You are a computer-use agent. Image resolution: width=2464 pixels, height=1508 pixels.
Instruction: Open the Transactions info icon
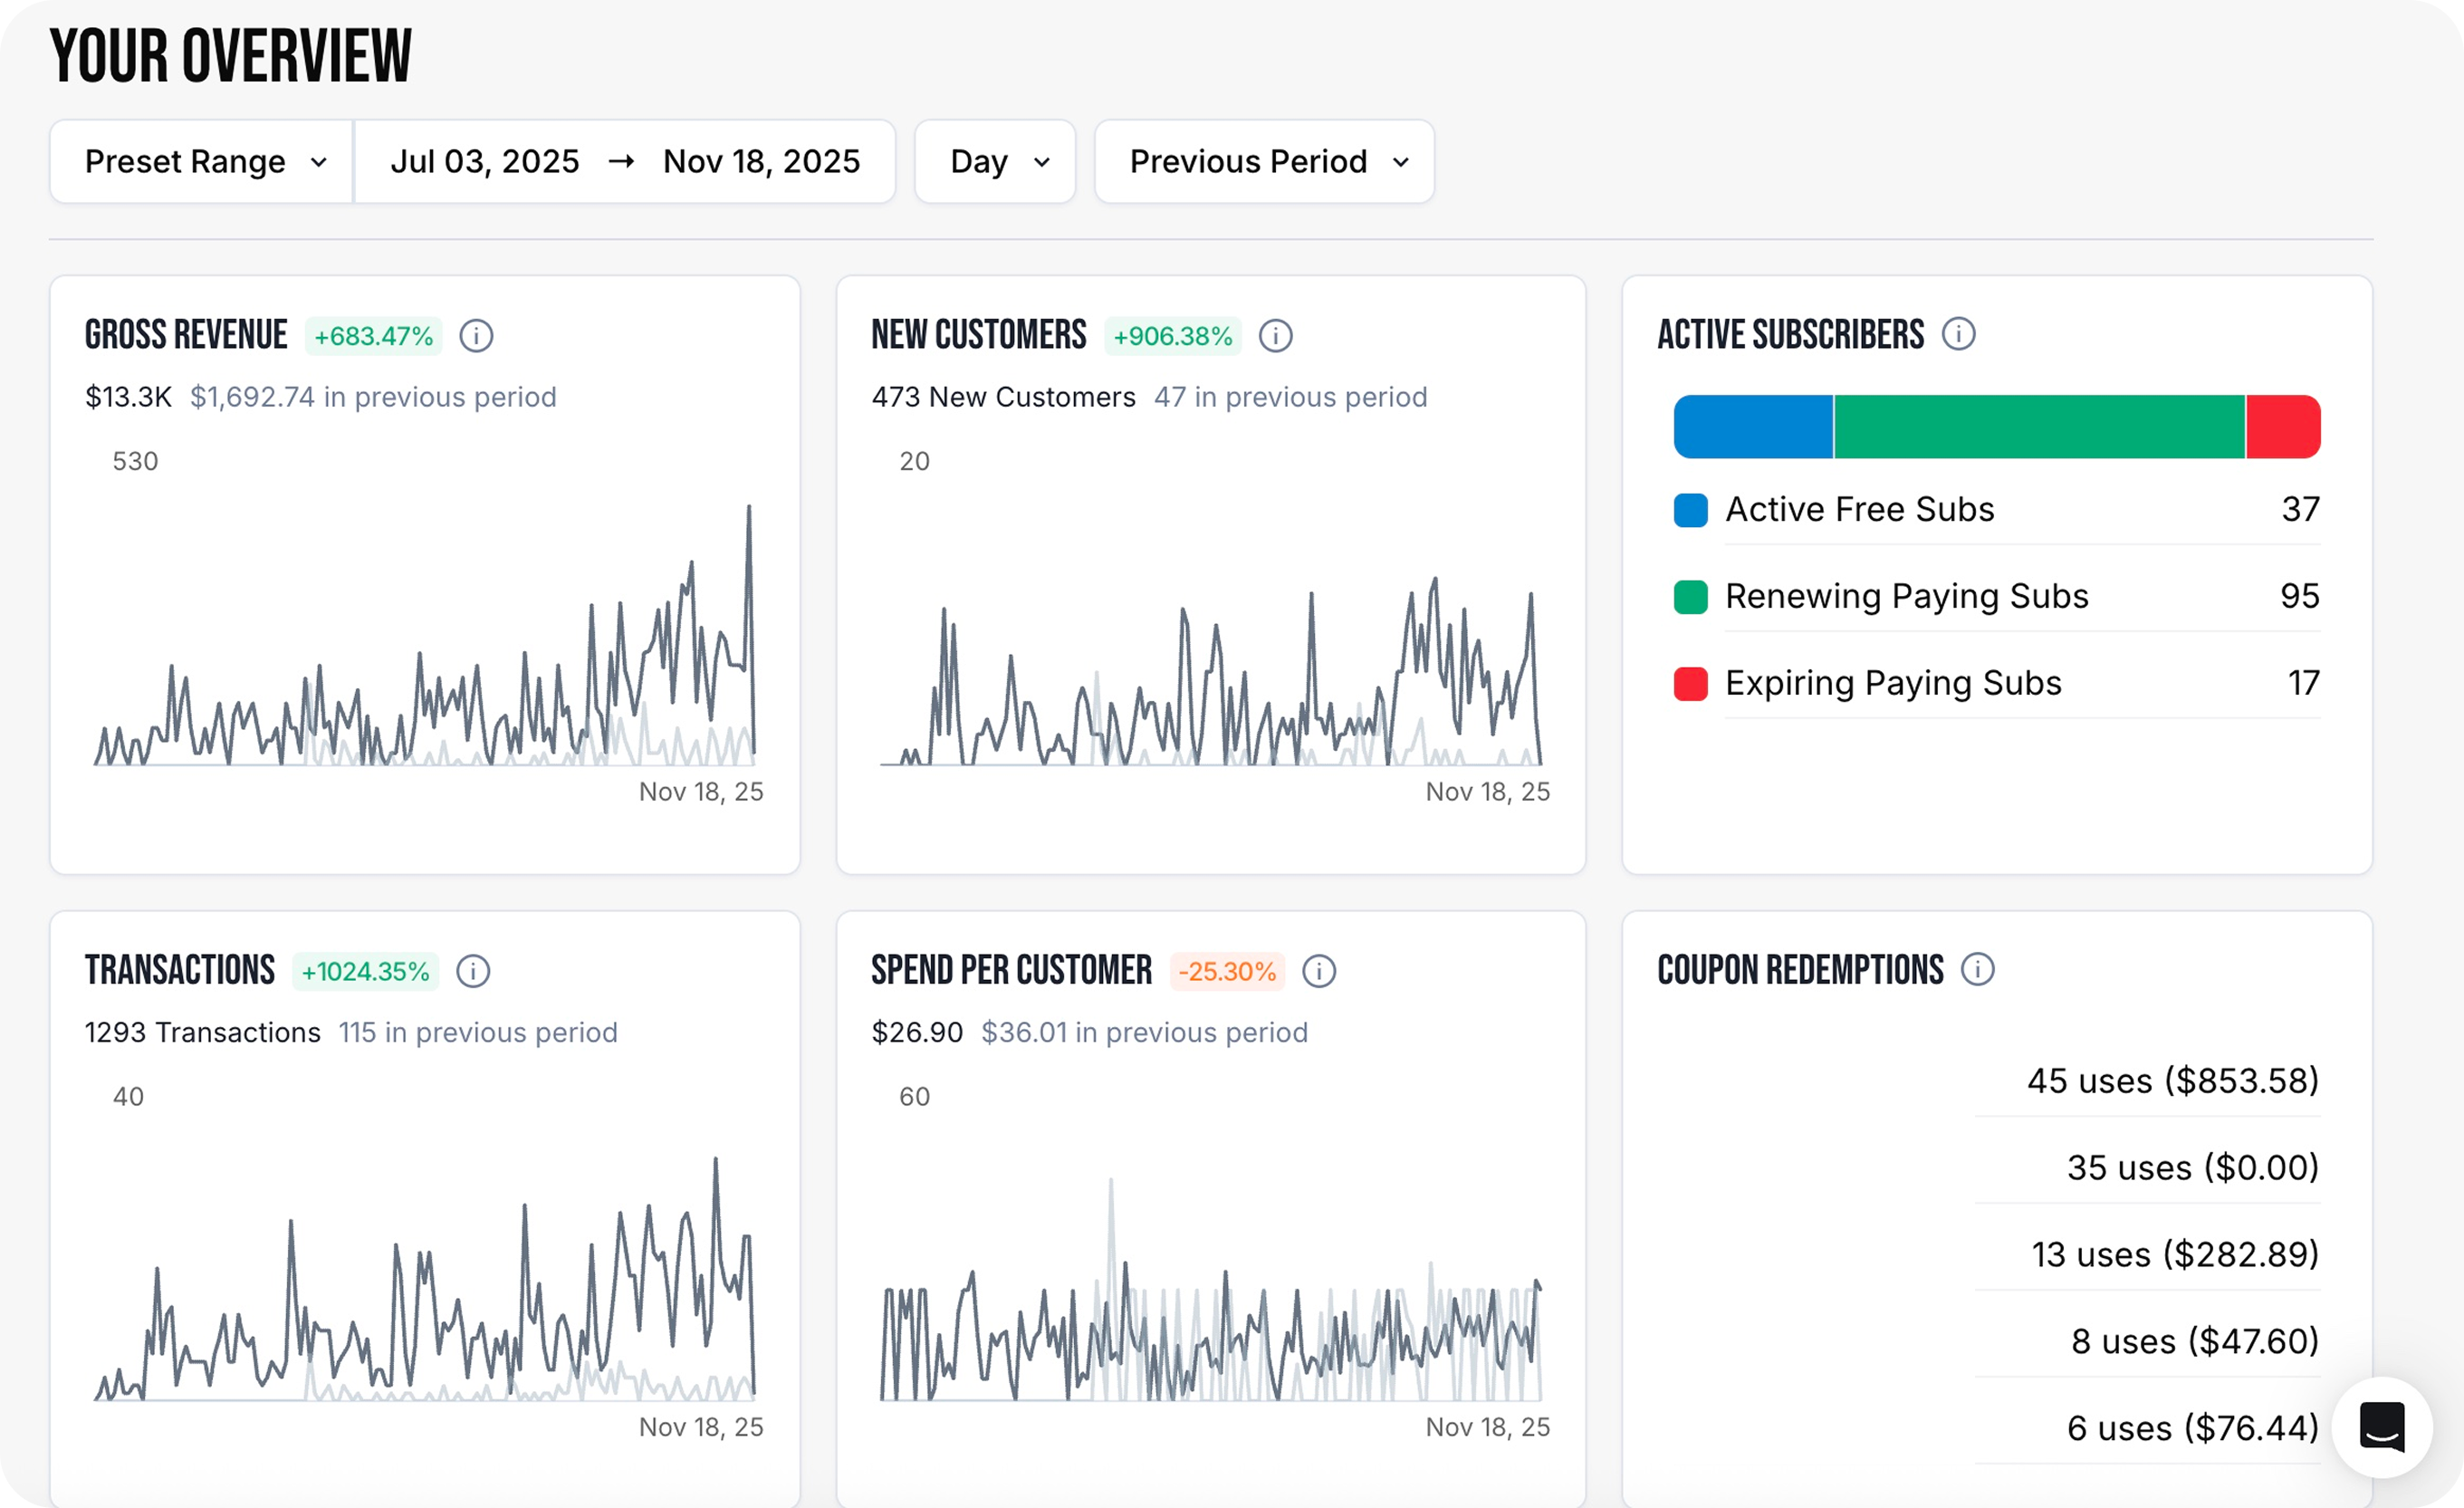point(473,971)
